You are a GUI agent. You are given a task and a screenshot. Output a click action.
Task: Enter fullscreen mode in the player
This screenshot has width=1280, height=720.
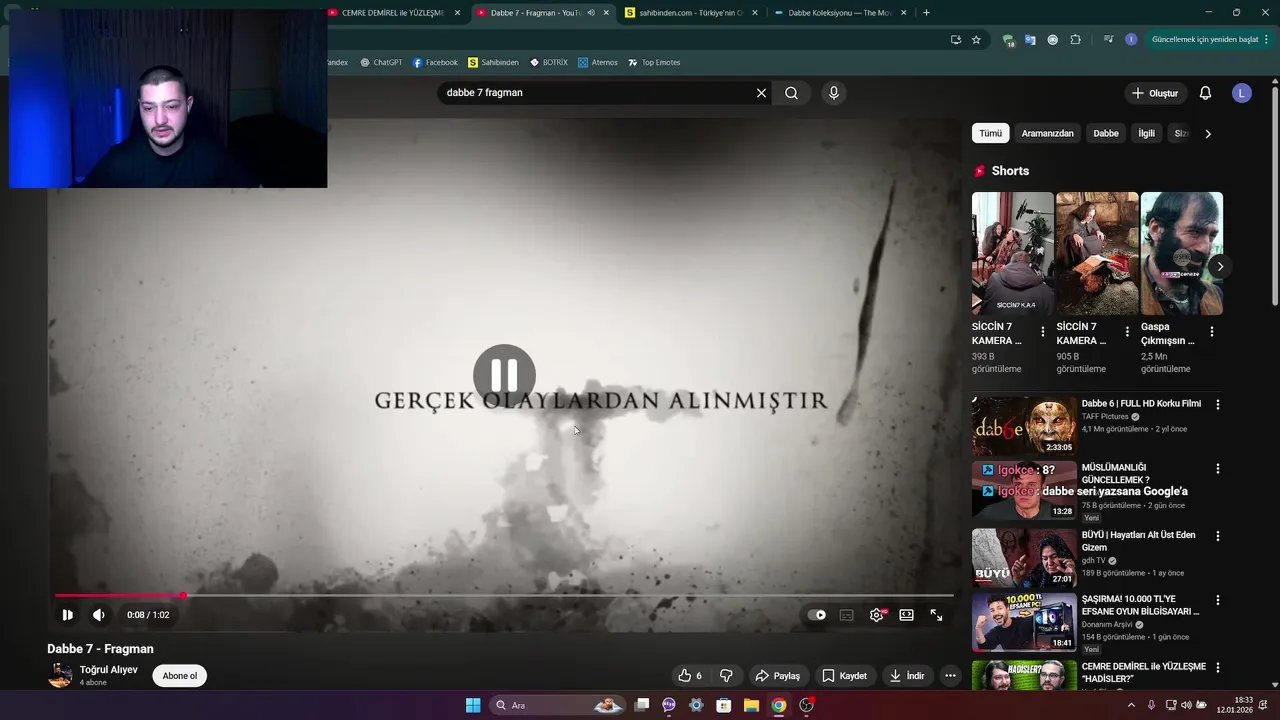click(936, 615)
